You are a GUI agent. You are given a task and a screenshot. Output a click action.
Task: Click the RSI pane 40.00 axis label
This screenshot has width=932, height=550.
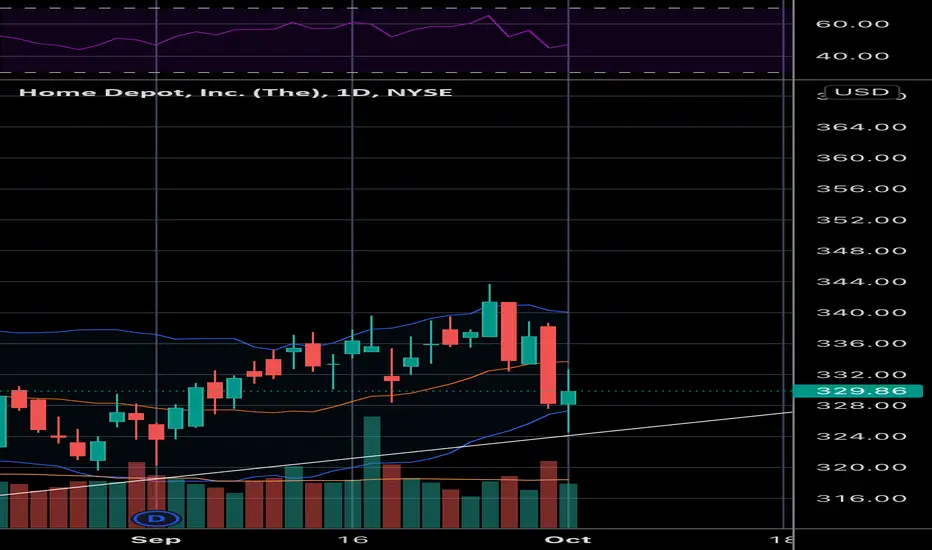(x=852, y=56)
